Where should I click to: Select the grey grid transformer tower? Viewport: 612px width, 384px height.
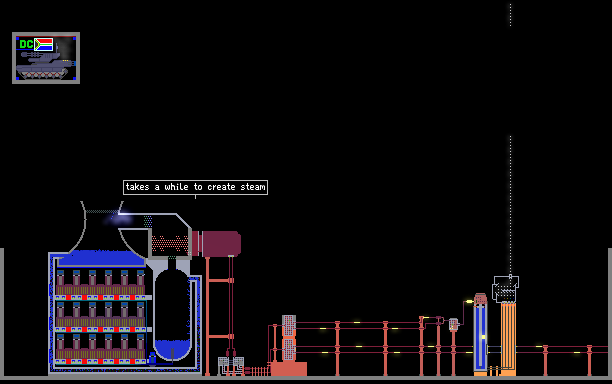click(289, 338)
